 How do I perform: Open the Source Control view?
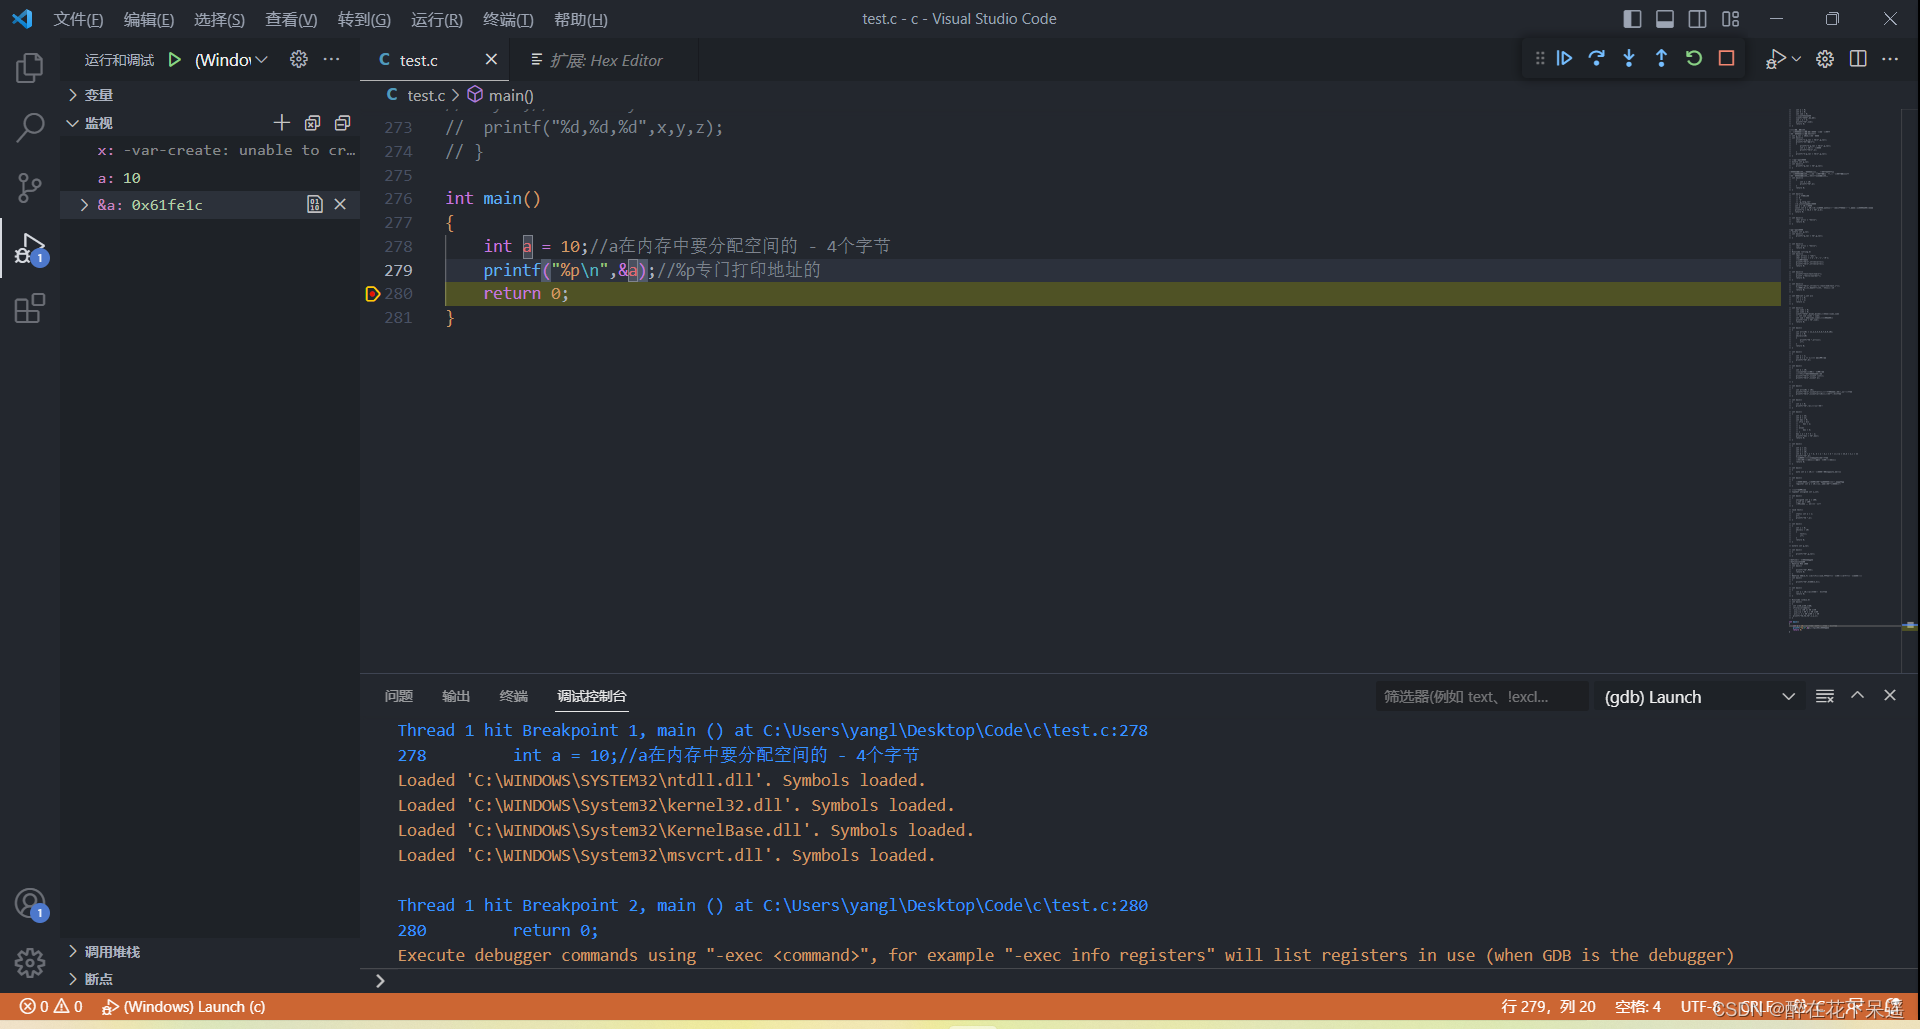(29, 188)
